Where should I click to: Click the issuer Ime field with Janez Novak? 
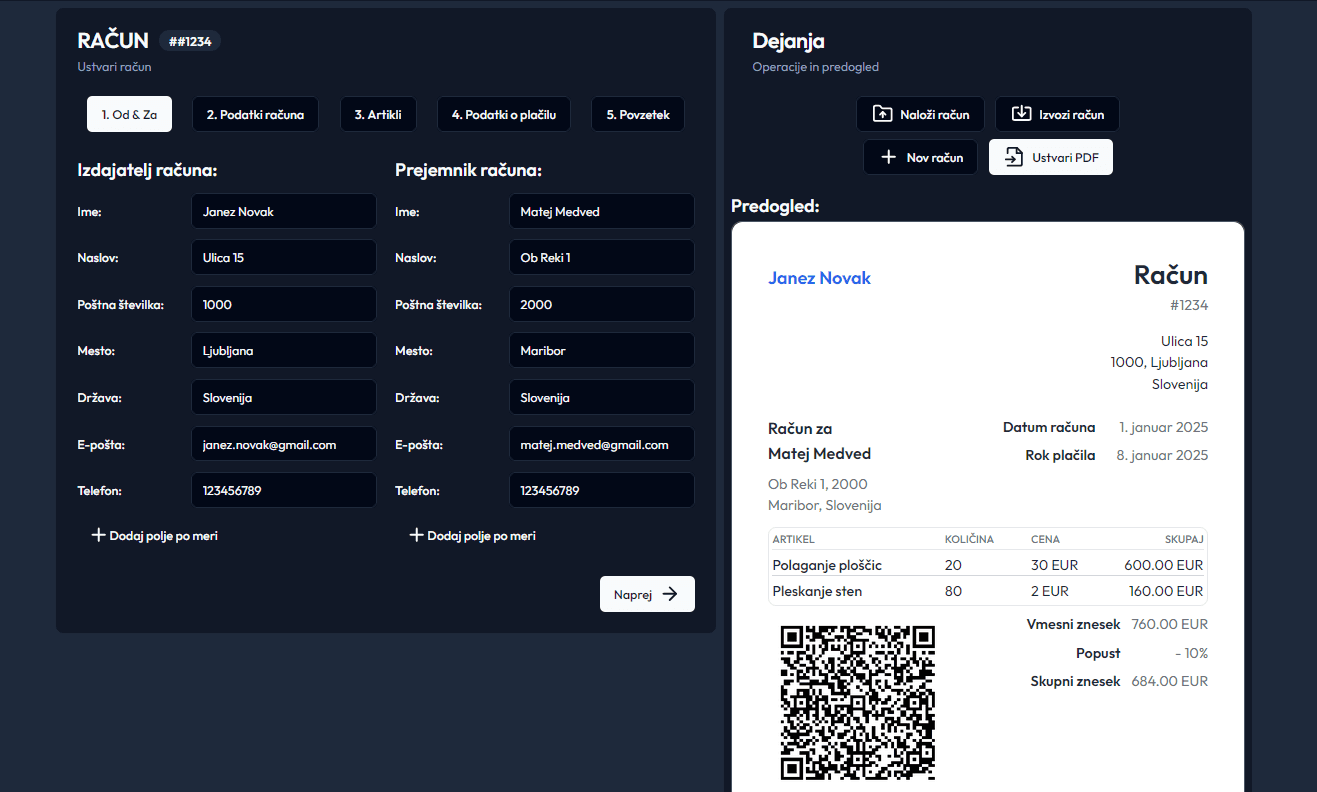coord(283,212)
